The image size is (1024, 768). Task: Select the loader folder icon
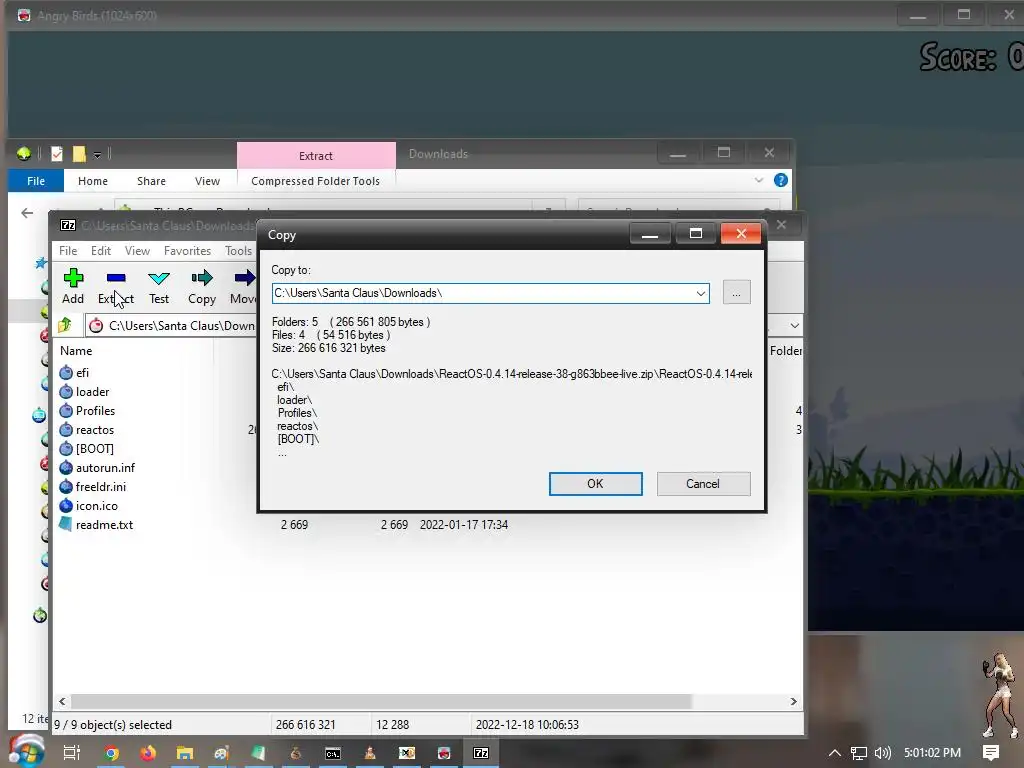pos(66,391)
